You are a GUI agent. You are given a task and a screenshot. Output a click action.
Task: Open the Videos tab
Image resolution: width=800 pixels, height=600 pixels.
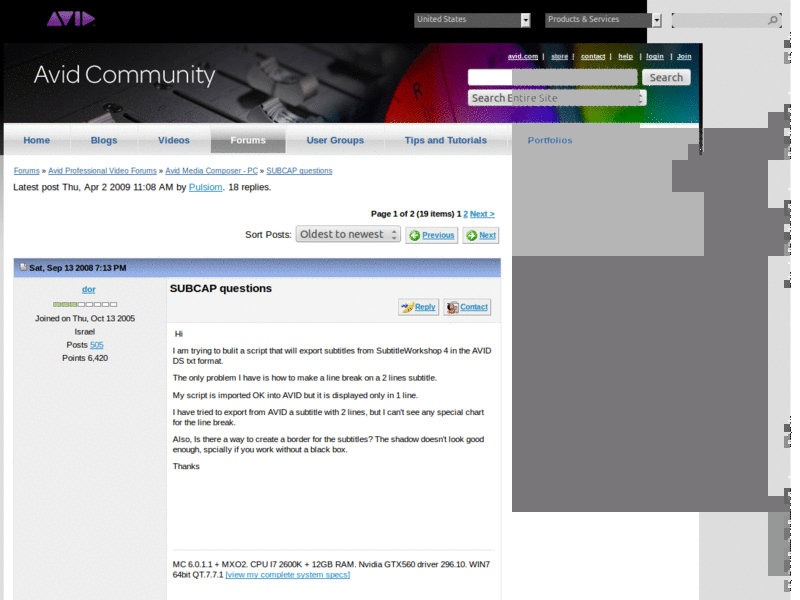173,140
